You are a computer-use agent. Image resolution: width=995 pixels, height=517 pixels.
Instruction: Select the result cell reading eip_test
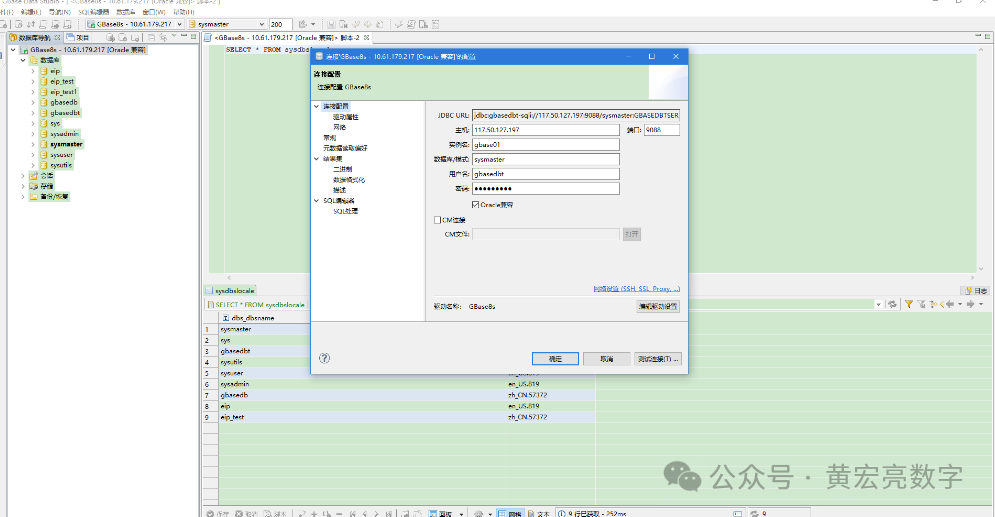click(x=362, y=417)
